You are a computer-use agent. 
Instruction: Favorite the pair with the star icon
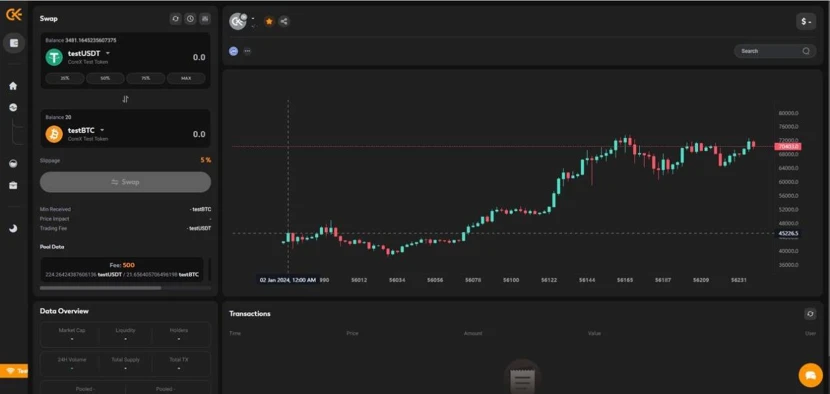pos(269,21)
